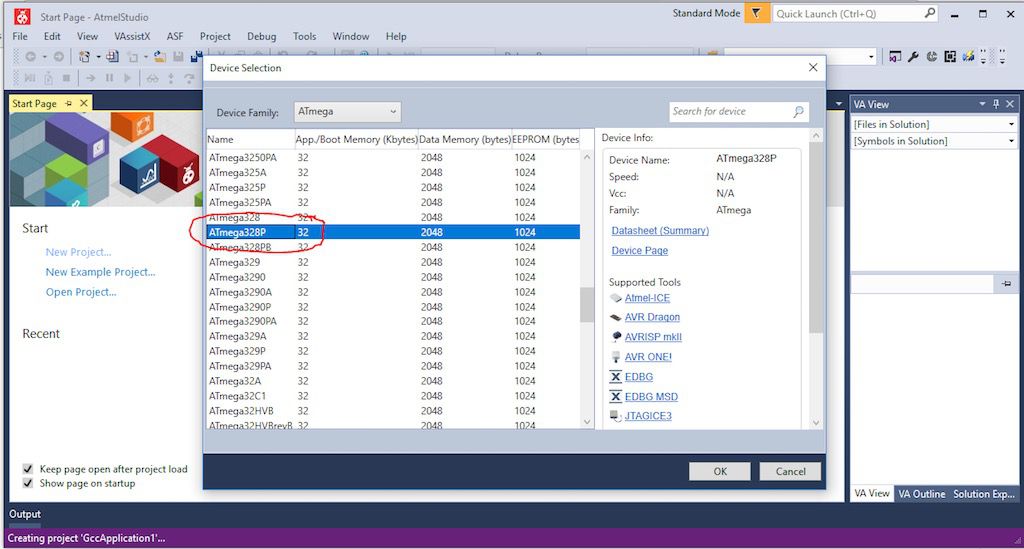Click the break all pause icon
1024x549 pixels.
coord(109,78)
